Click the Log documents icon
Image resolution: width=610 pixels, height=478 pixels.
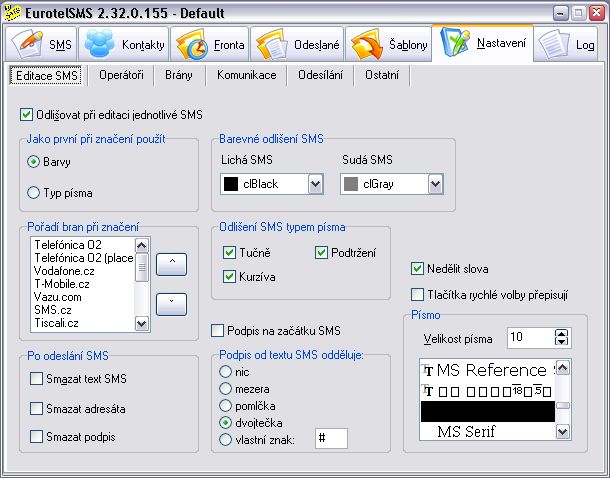click(x=553, y=45)
